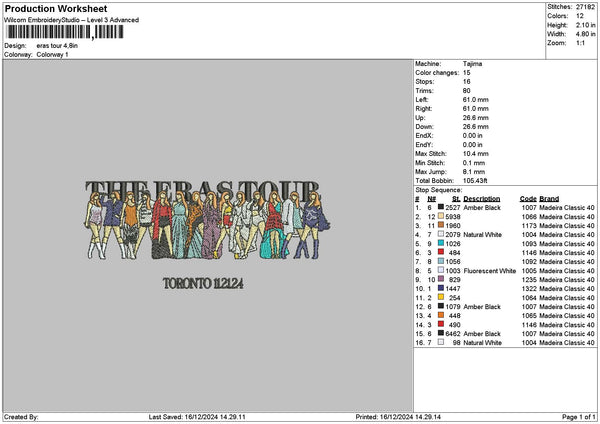Viewport: 600px width, 424px height.
Task: Click the 'Brand' column header
Action: click(x=549, y=199)
